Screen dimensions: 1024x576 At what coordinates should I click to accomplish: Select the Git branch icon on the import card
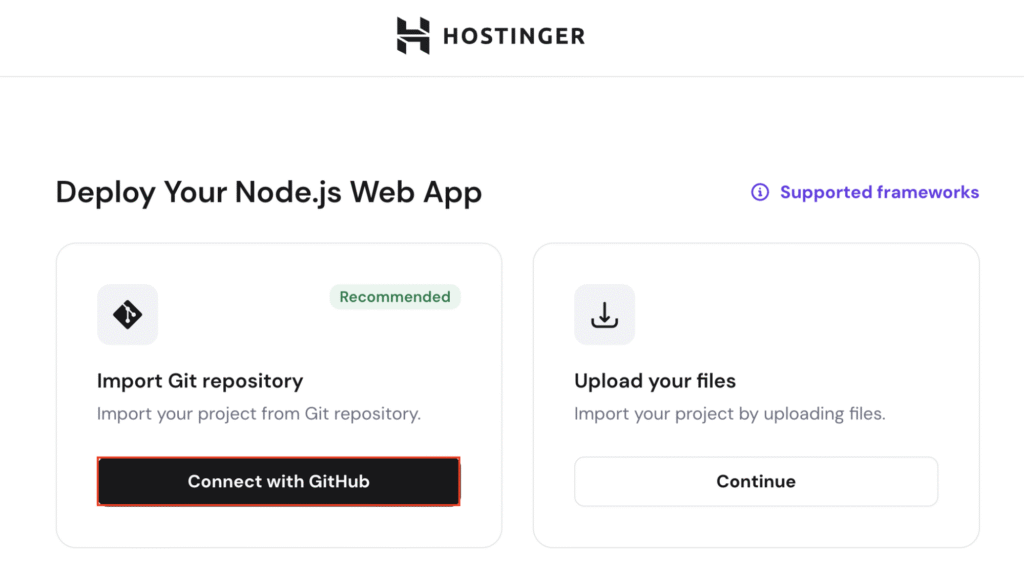click(x=127, y=314)
